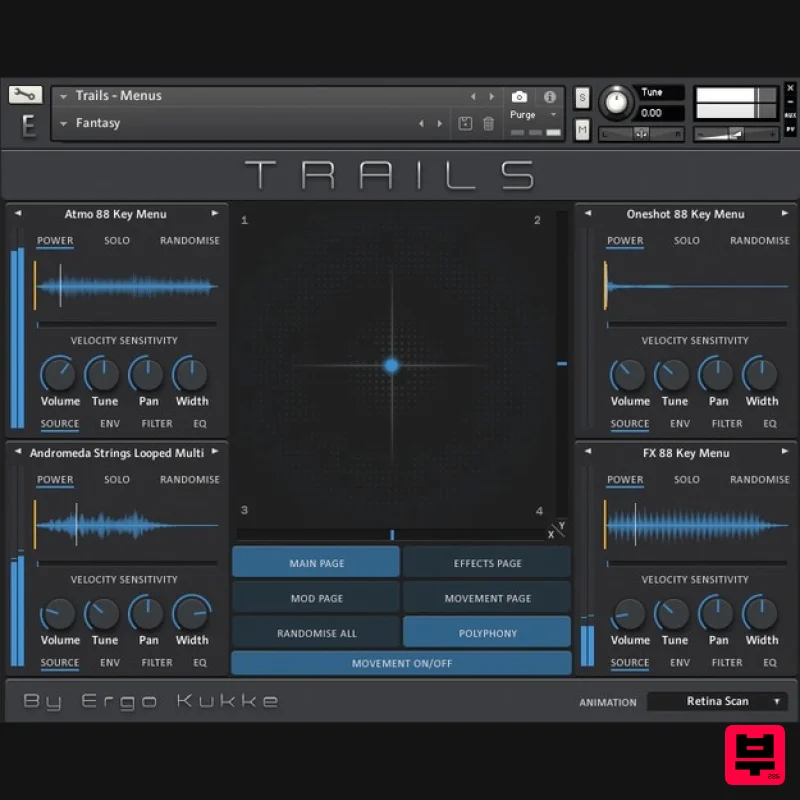Image resolution: width=800 pixels, height=800 pixels.
Task: Toggle MOVEMENT ON/OFF
Action: click(400, 662)
